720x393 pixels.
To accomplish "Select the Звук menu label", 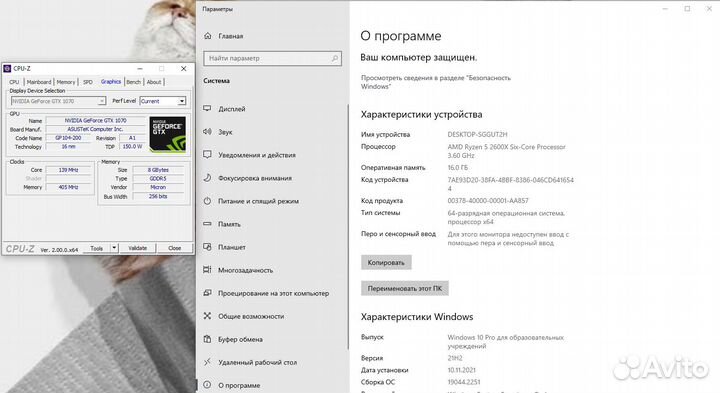I will [225, 132].
